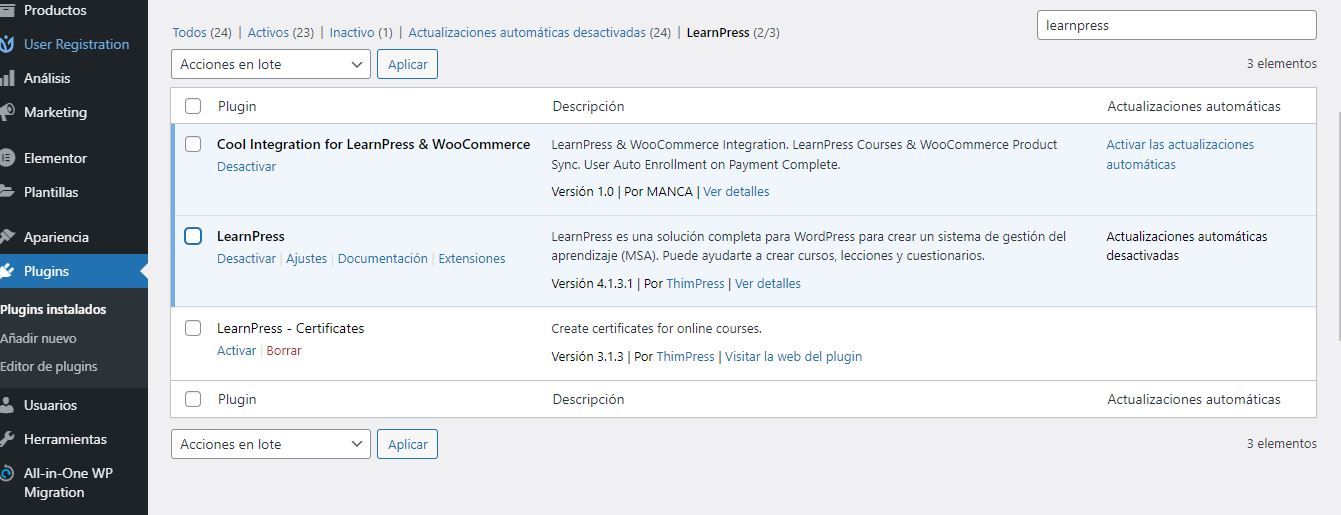Open Añadir nuevo plugin page
This screenshot has width=1341, height=515.
38,338
